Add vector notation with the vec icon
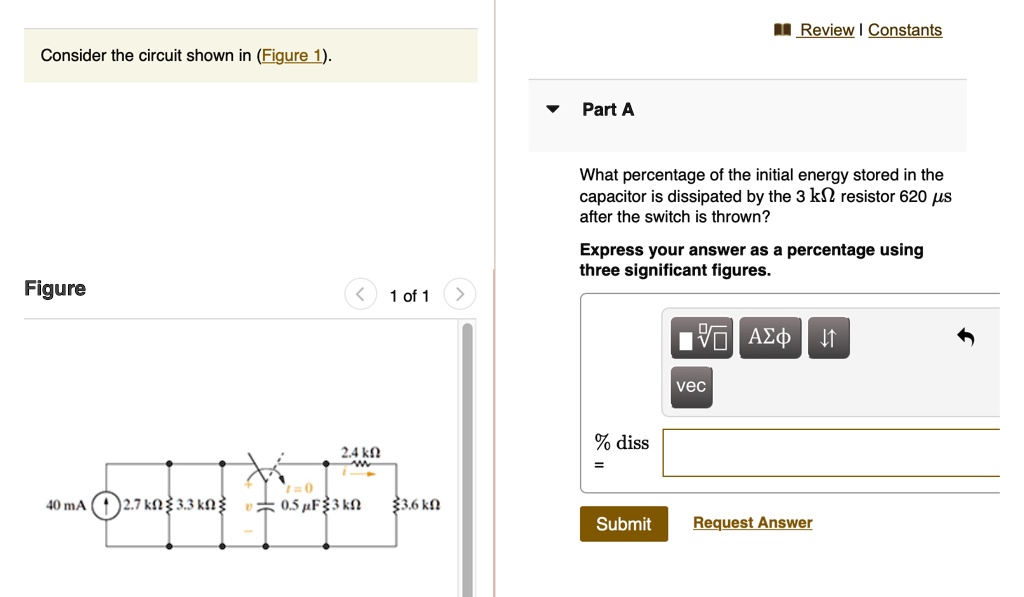The width and height of the screenshot is (1024, 597). tap(691, 387)
